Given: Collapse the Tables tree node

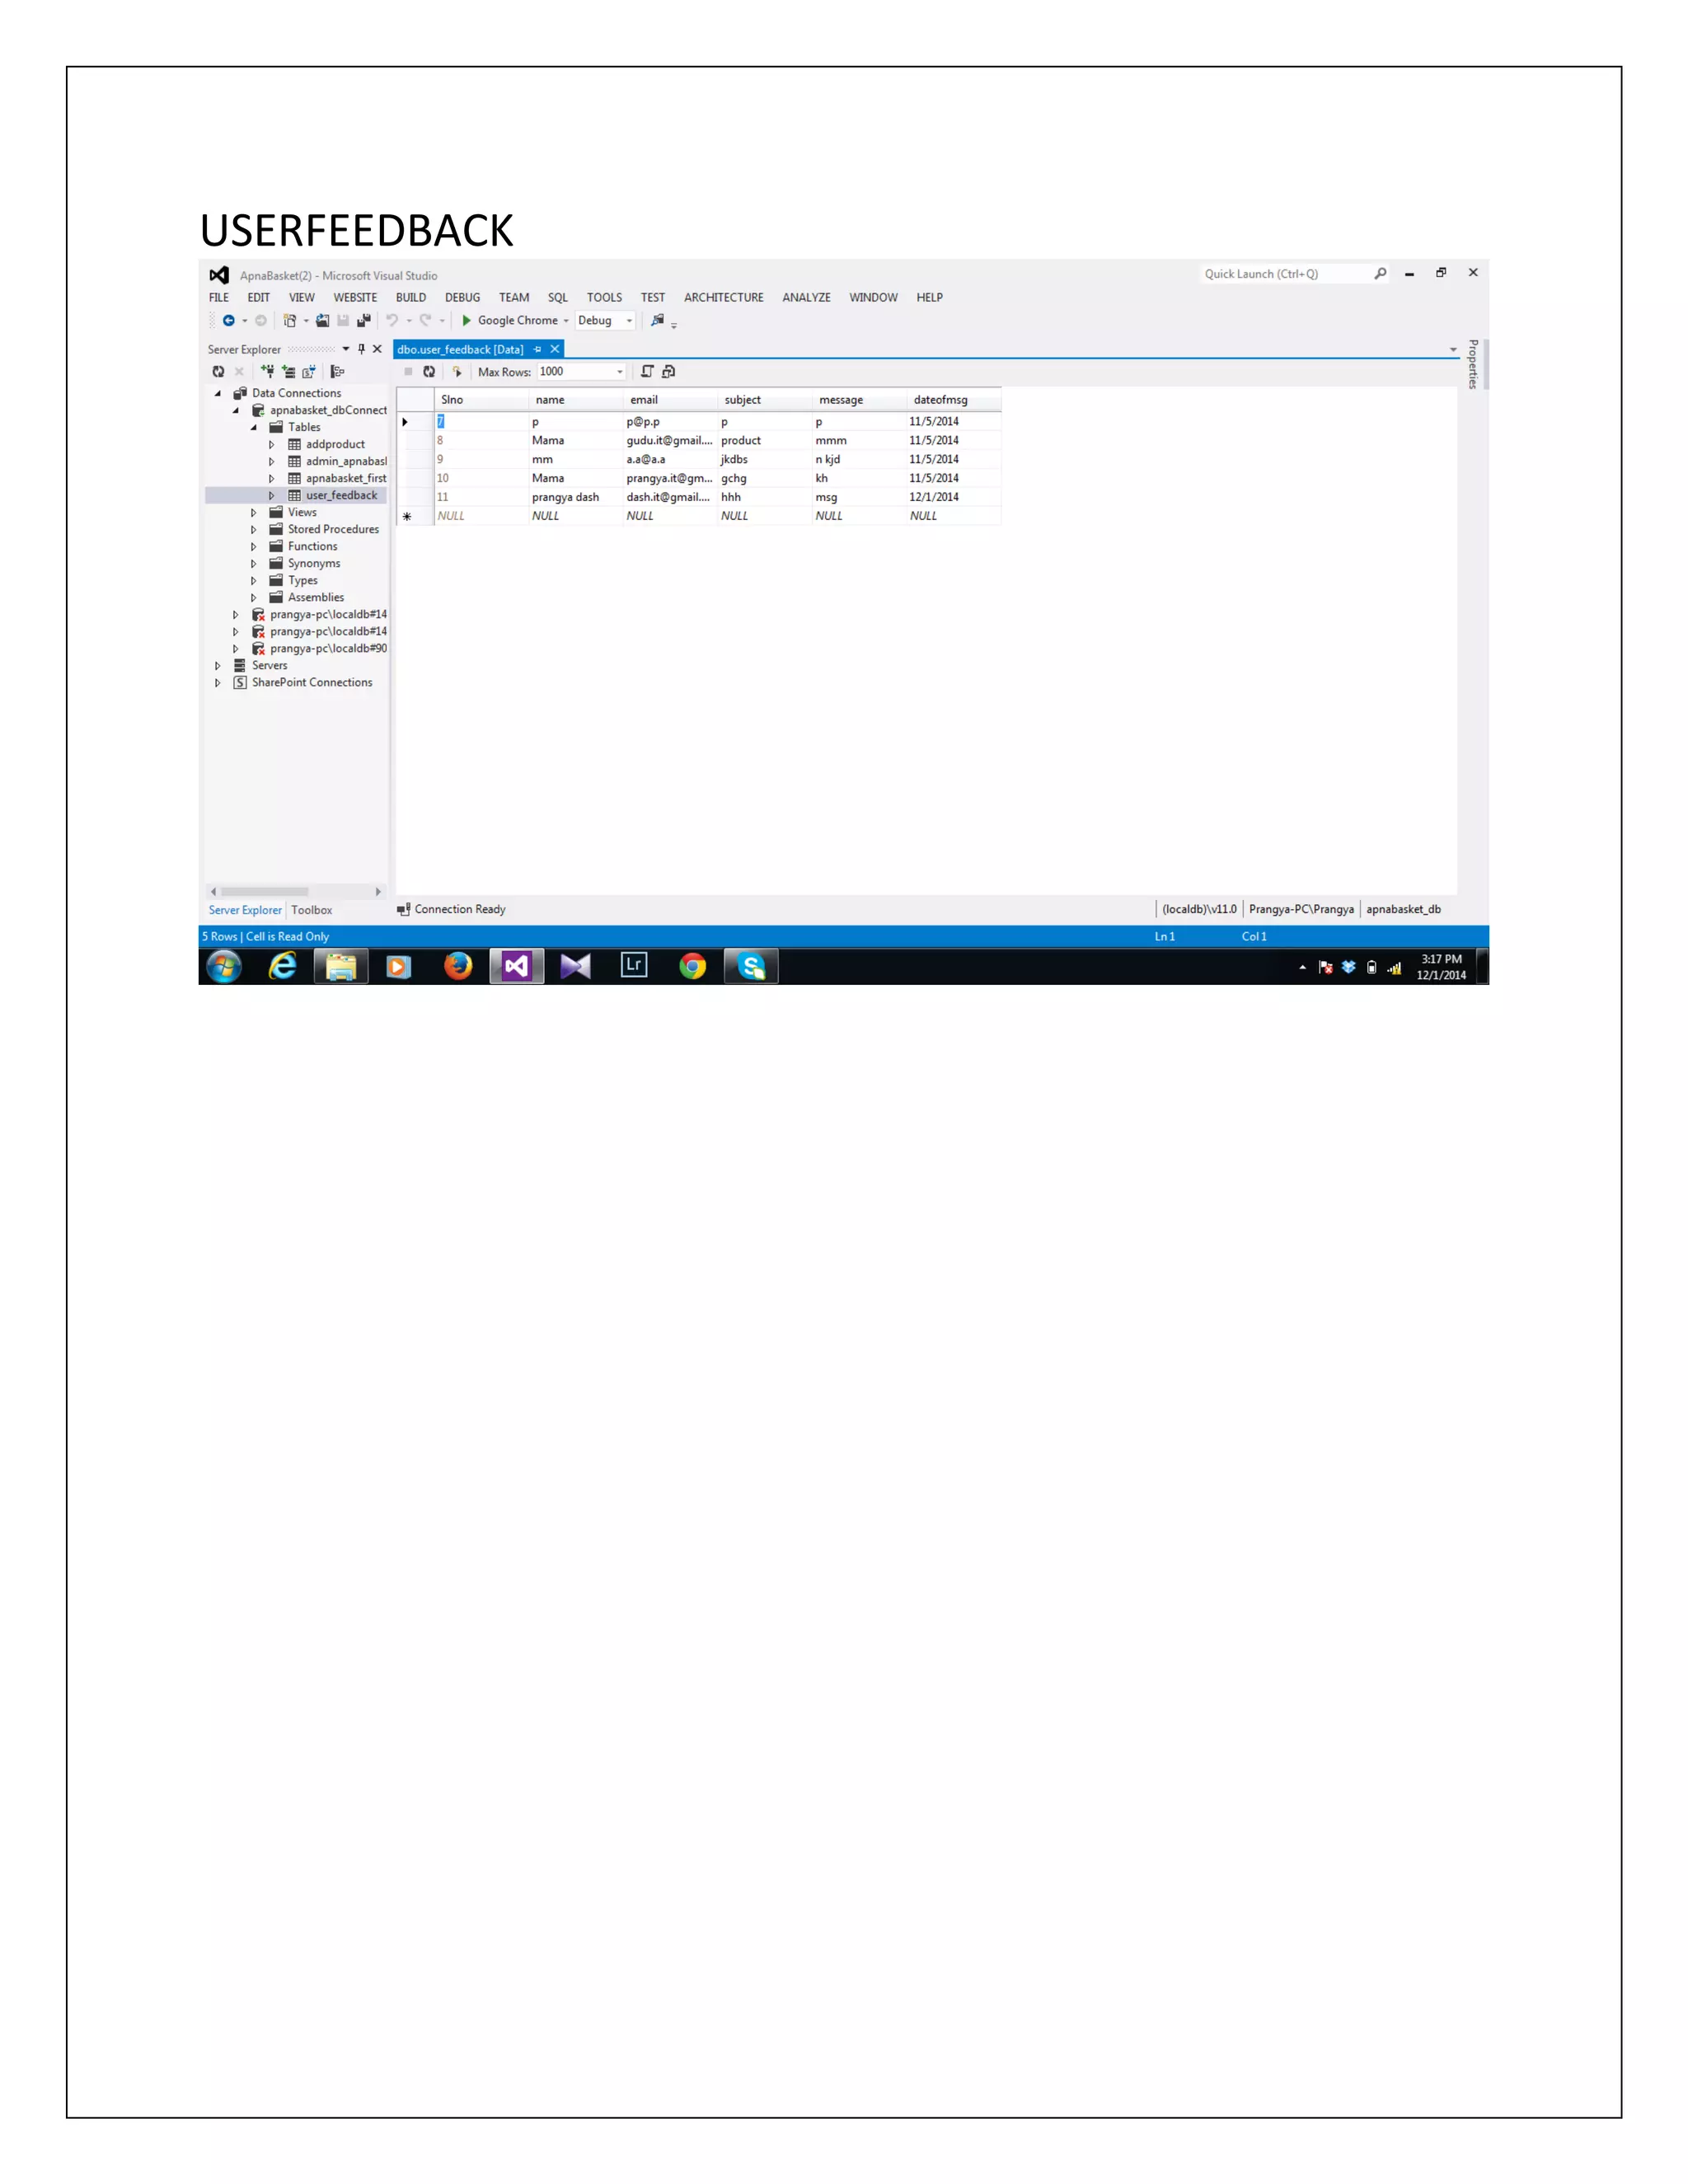Looking at the screenshot, I should tap(254, 428).
